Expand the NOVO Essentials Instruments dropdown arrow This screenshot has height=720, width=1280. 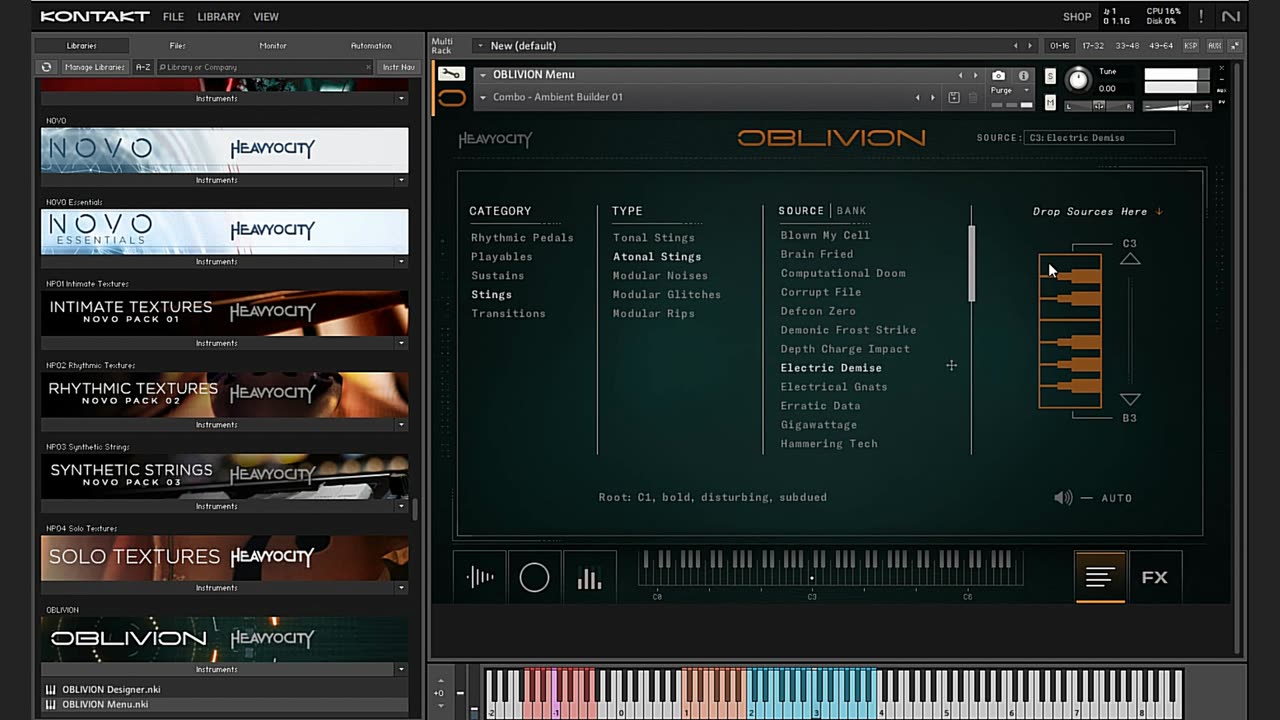coord(402,262)
